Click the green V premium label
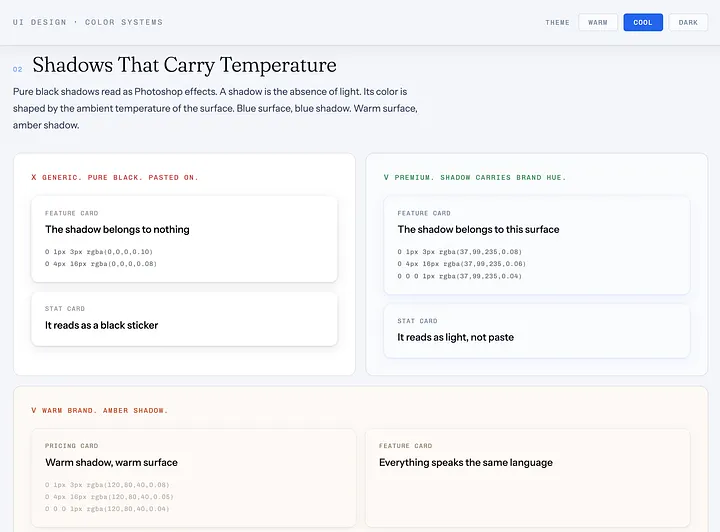The image size is (720, 532). click(475, 177)
